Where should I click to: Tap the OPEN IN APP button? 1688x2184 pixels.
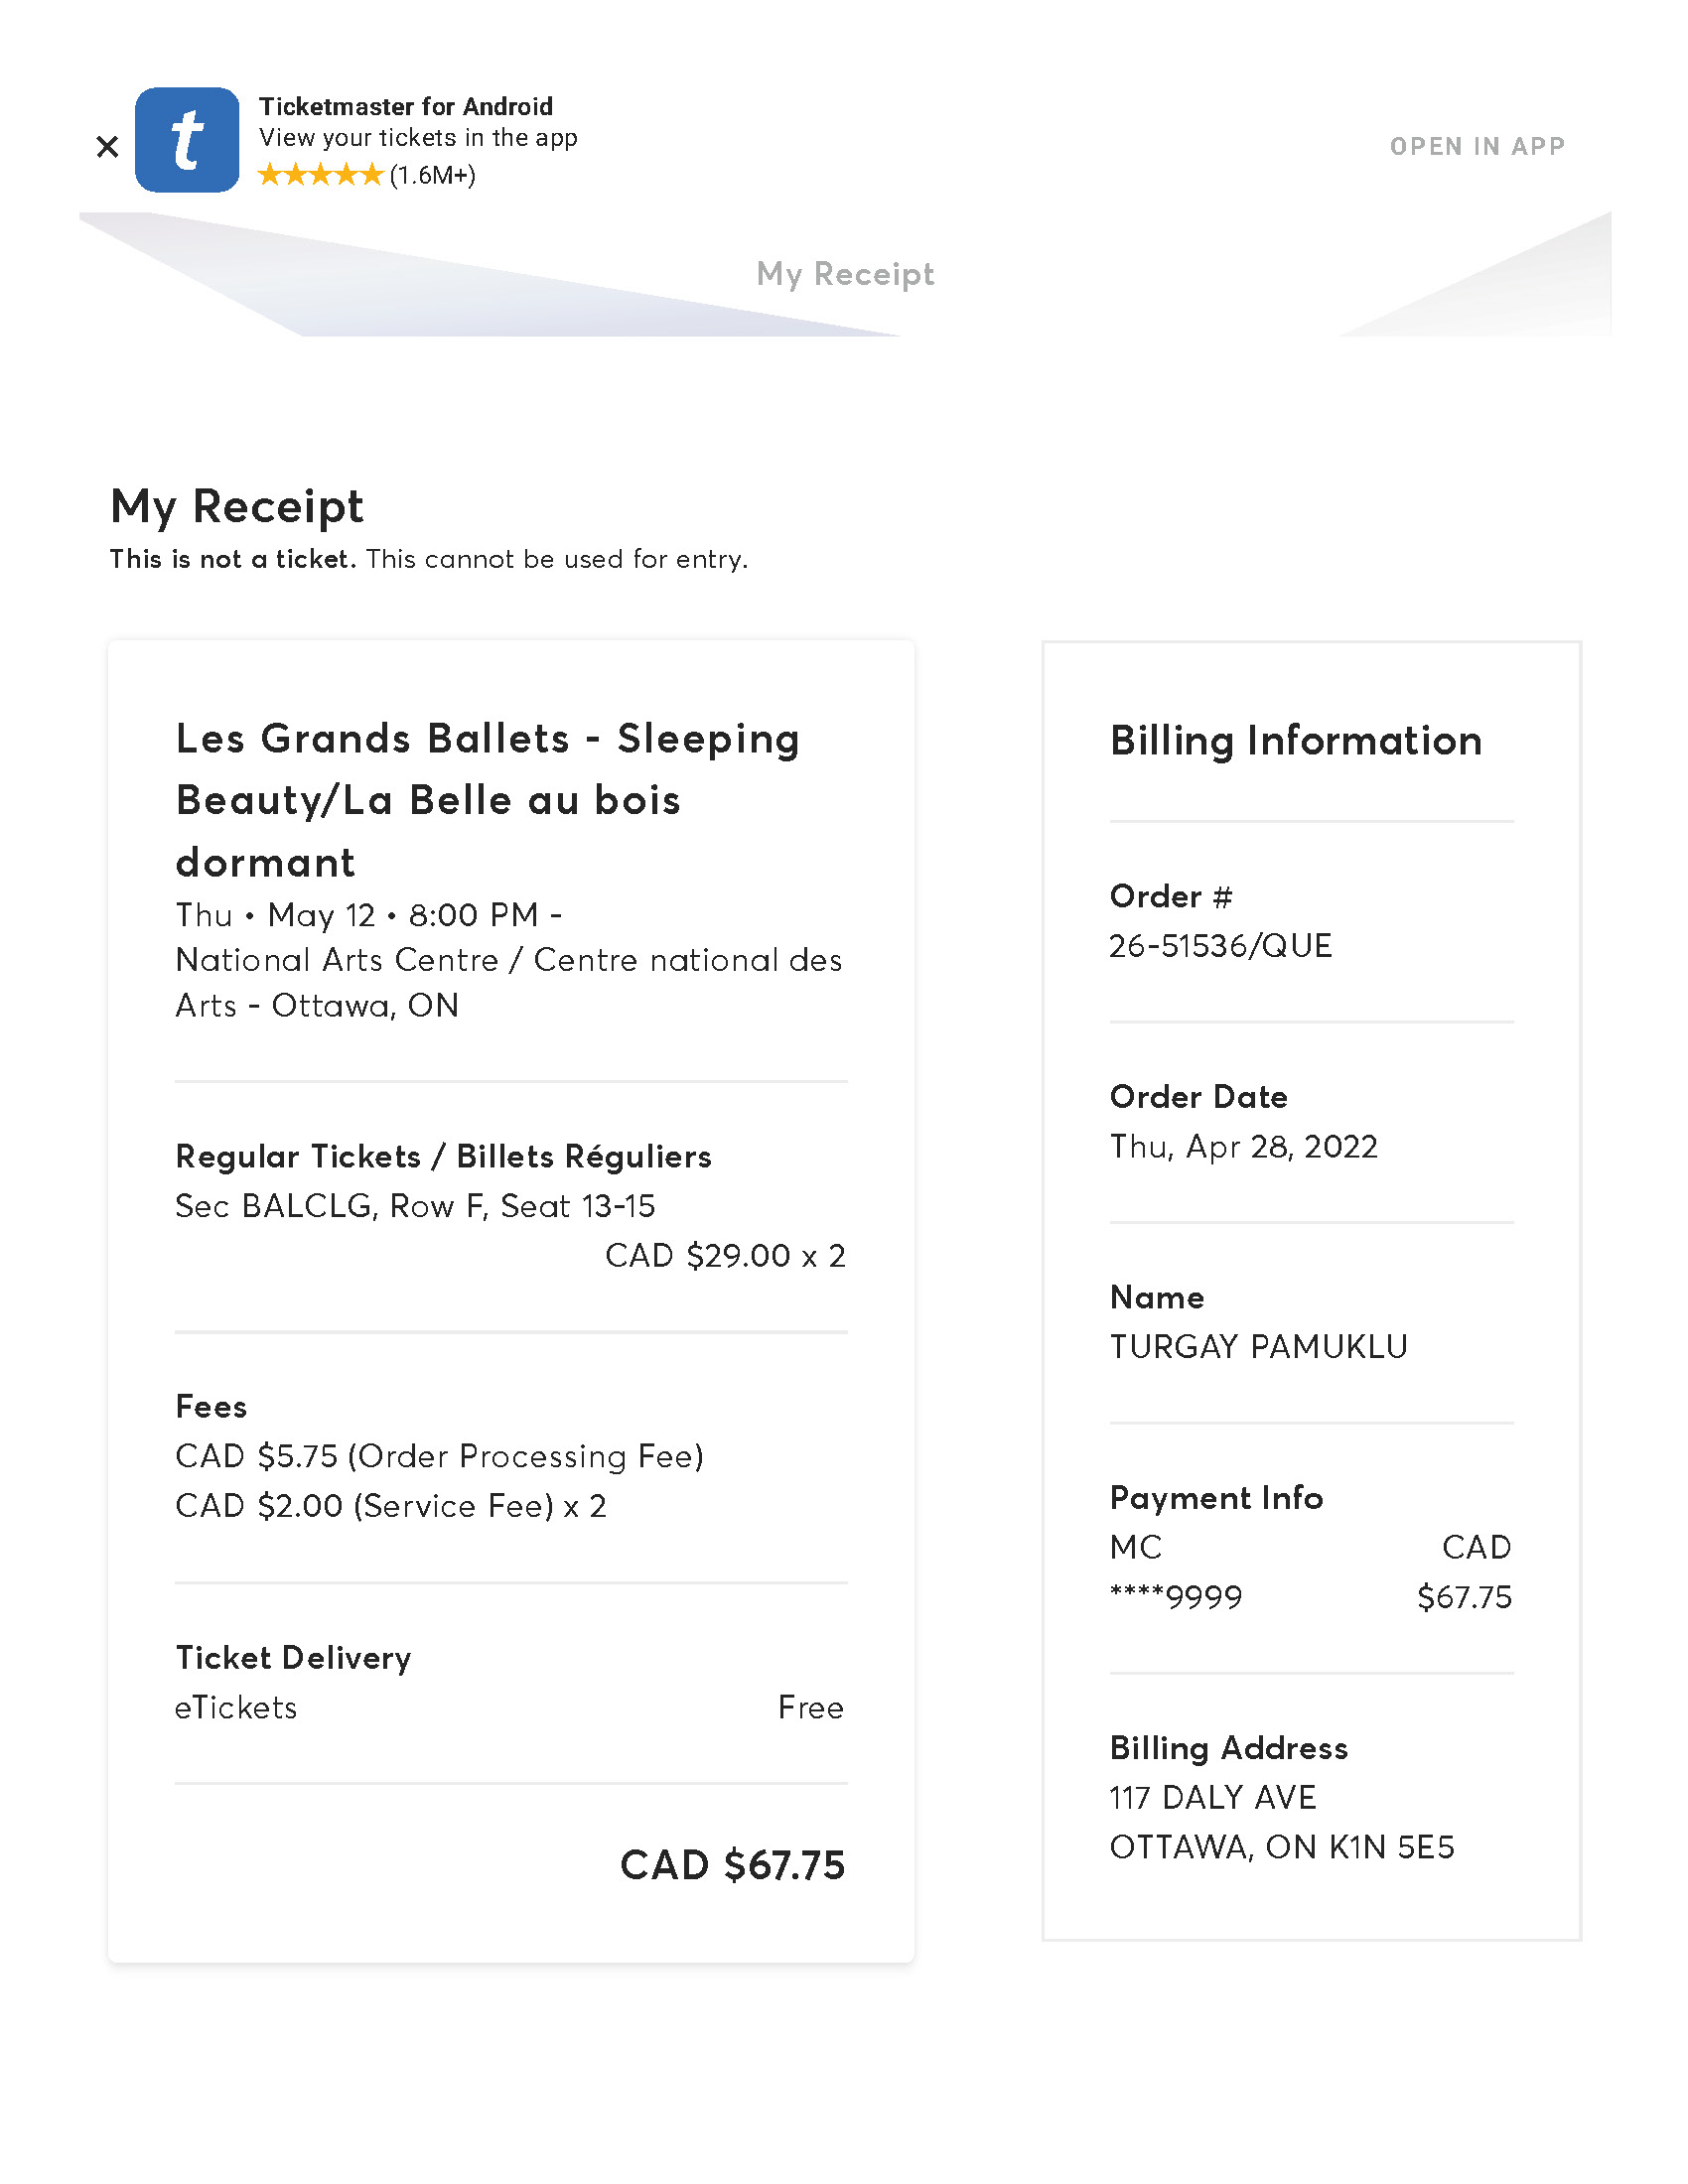click(x=1476, y=147)
